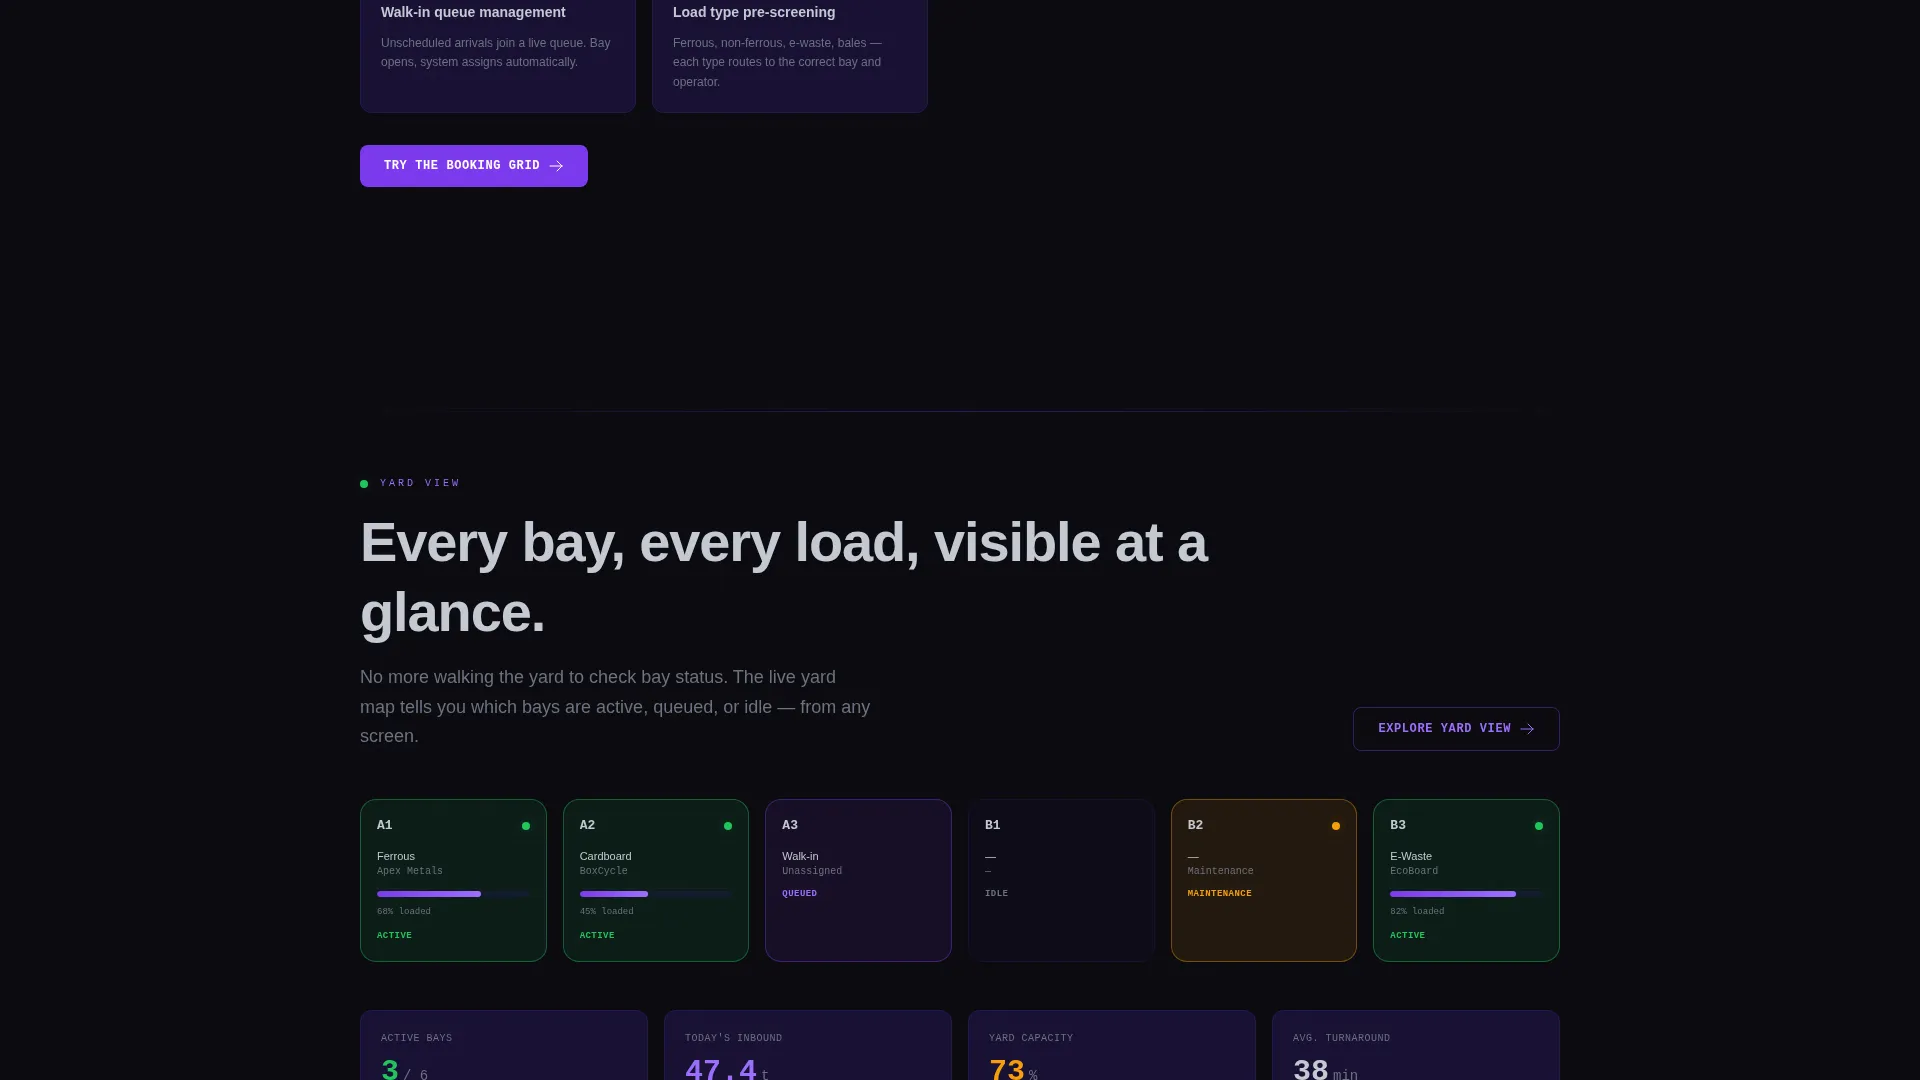Click the Avg. Turnaround stat card
The image size is (1920, 1080).
(x=1416, y=1045)
